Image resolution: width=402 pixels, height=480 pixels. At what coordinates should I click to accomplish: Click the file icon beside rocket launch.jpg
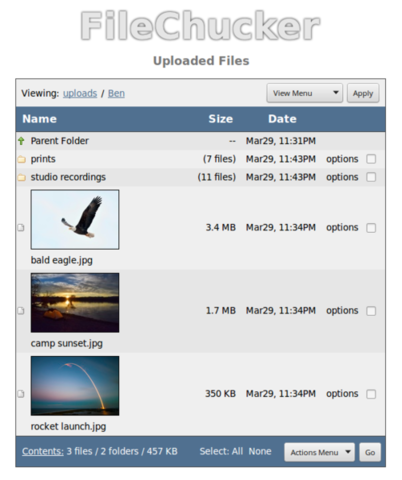[x=21, y=394]
